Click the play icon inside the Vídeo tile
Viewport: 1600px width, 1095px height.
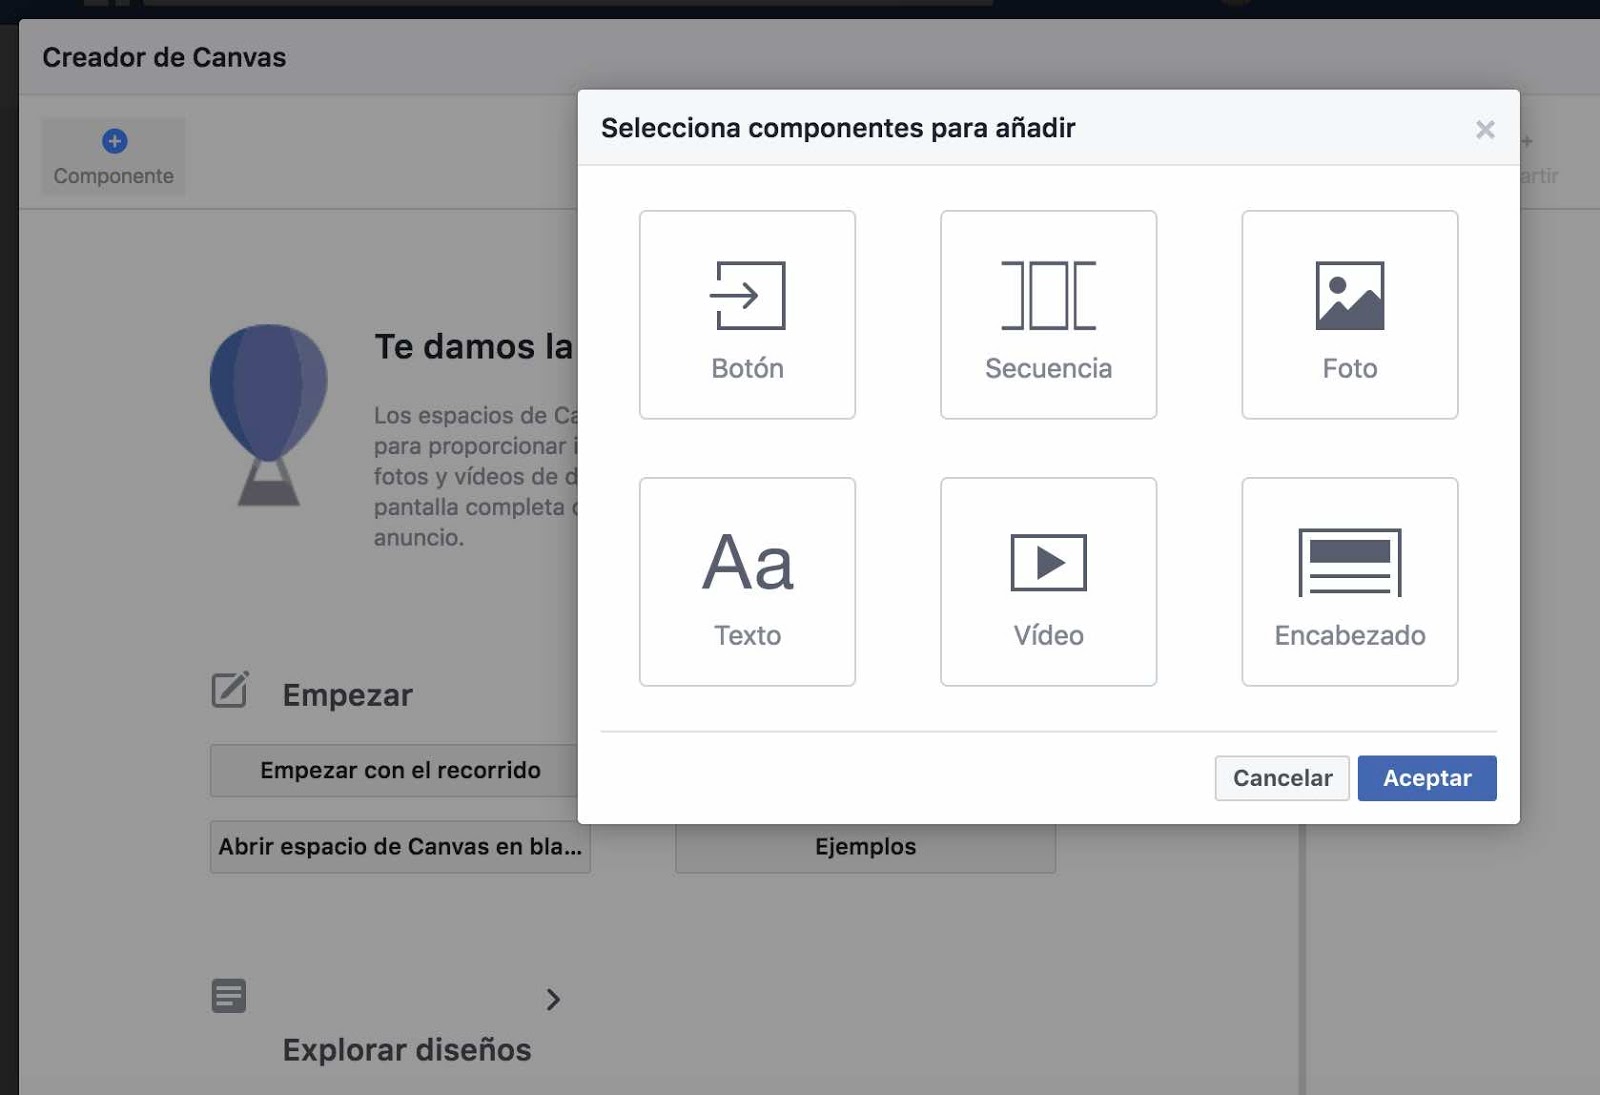[1048, 563]
